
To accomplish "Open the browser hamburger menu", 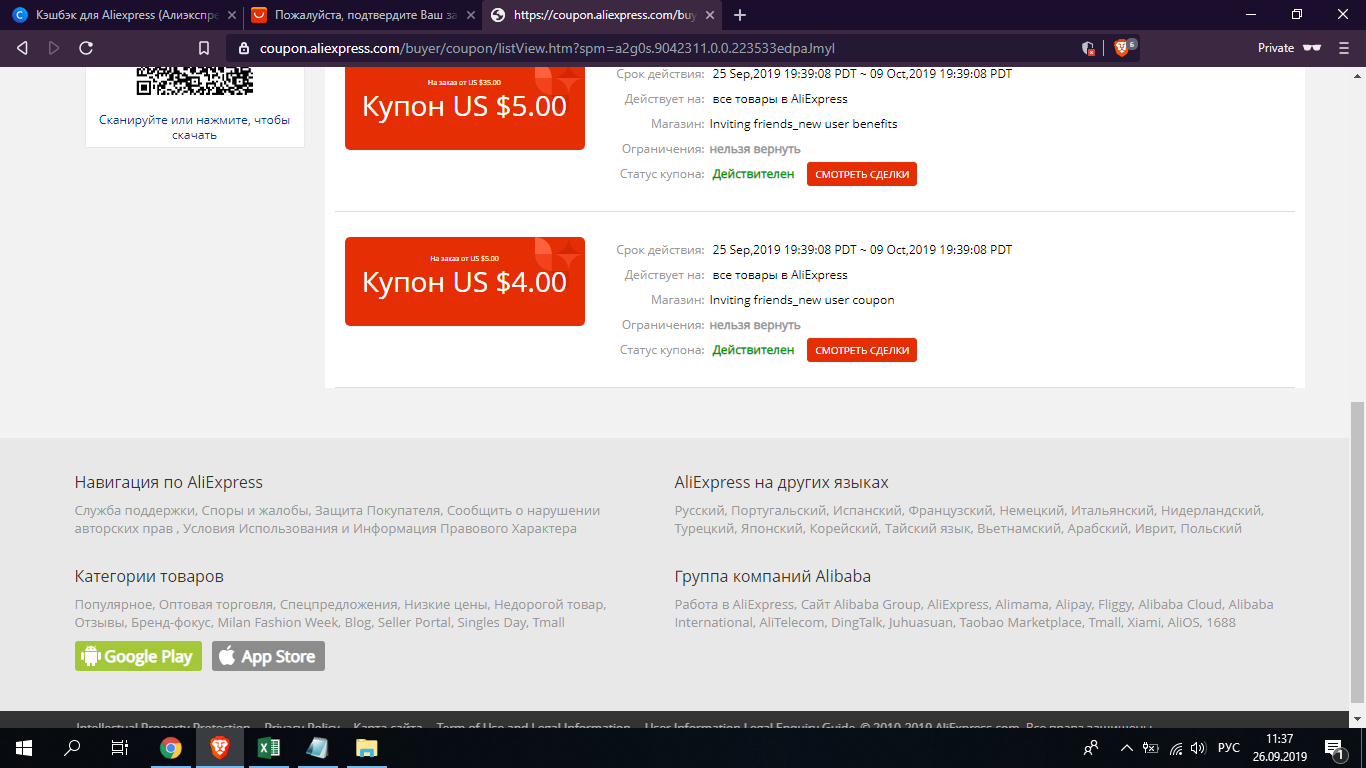I will [1344, 48].
